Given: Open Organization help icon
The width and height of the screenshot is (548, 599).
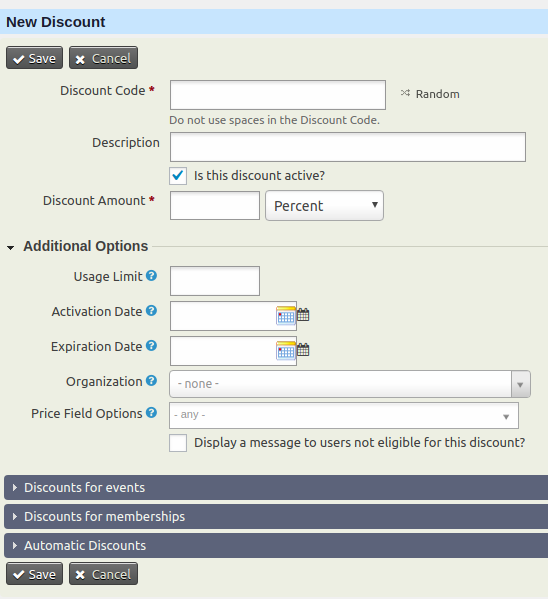Looking at the screenshot, I should (152, 380).
